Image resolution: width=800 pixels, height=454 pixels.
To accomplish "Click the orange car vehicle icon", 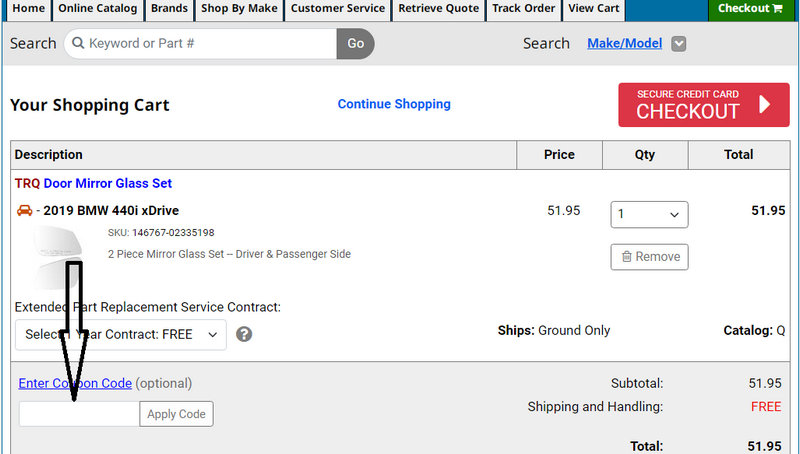I will (x=25, y=211).
